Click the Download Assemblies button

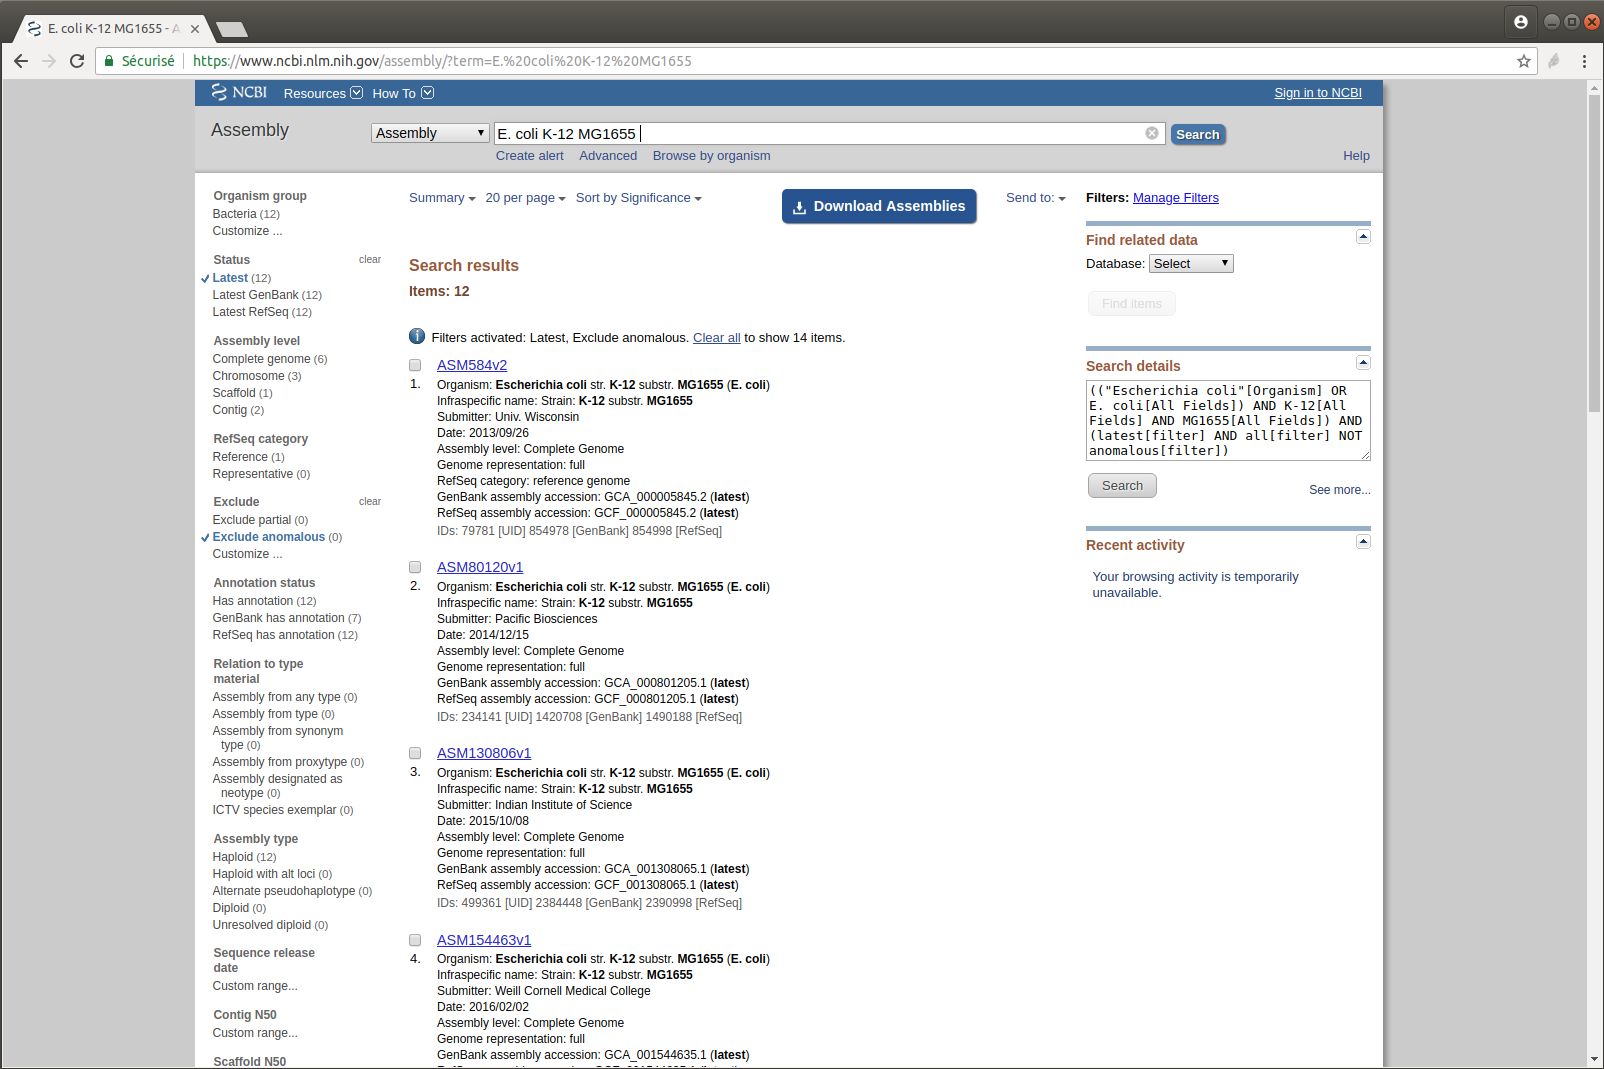879,206
